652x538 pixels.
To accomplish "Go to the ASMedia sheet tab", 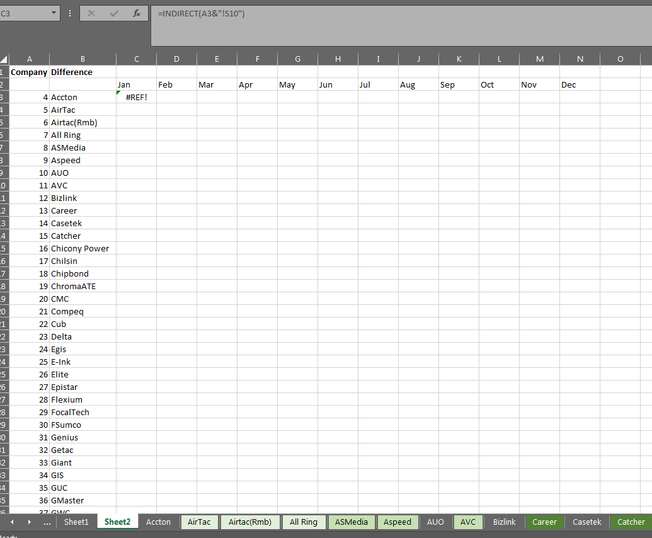I will [351, 522].
